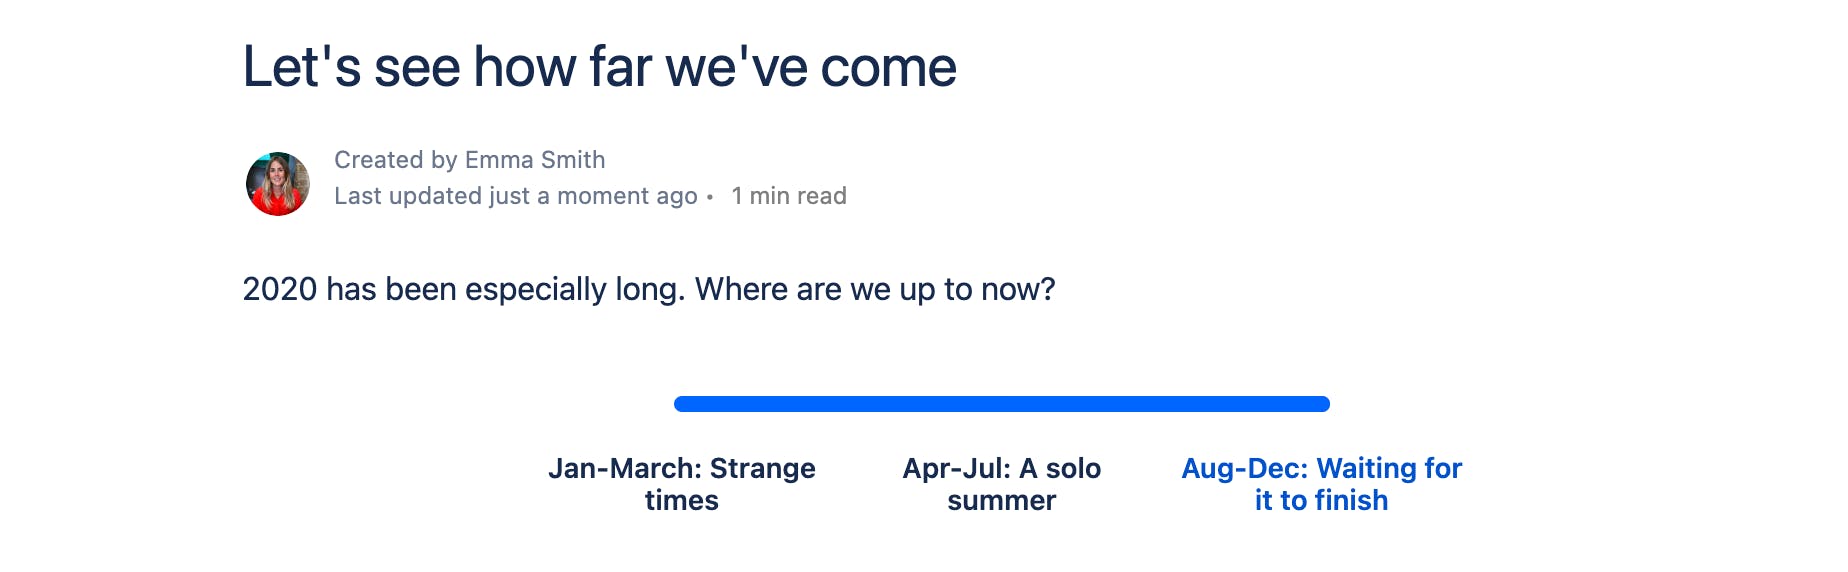
Task: Click Emma Smith's profile avatar
Action: point(278,184)
